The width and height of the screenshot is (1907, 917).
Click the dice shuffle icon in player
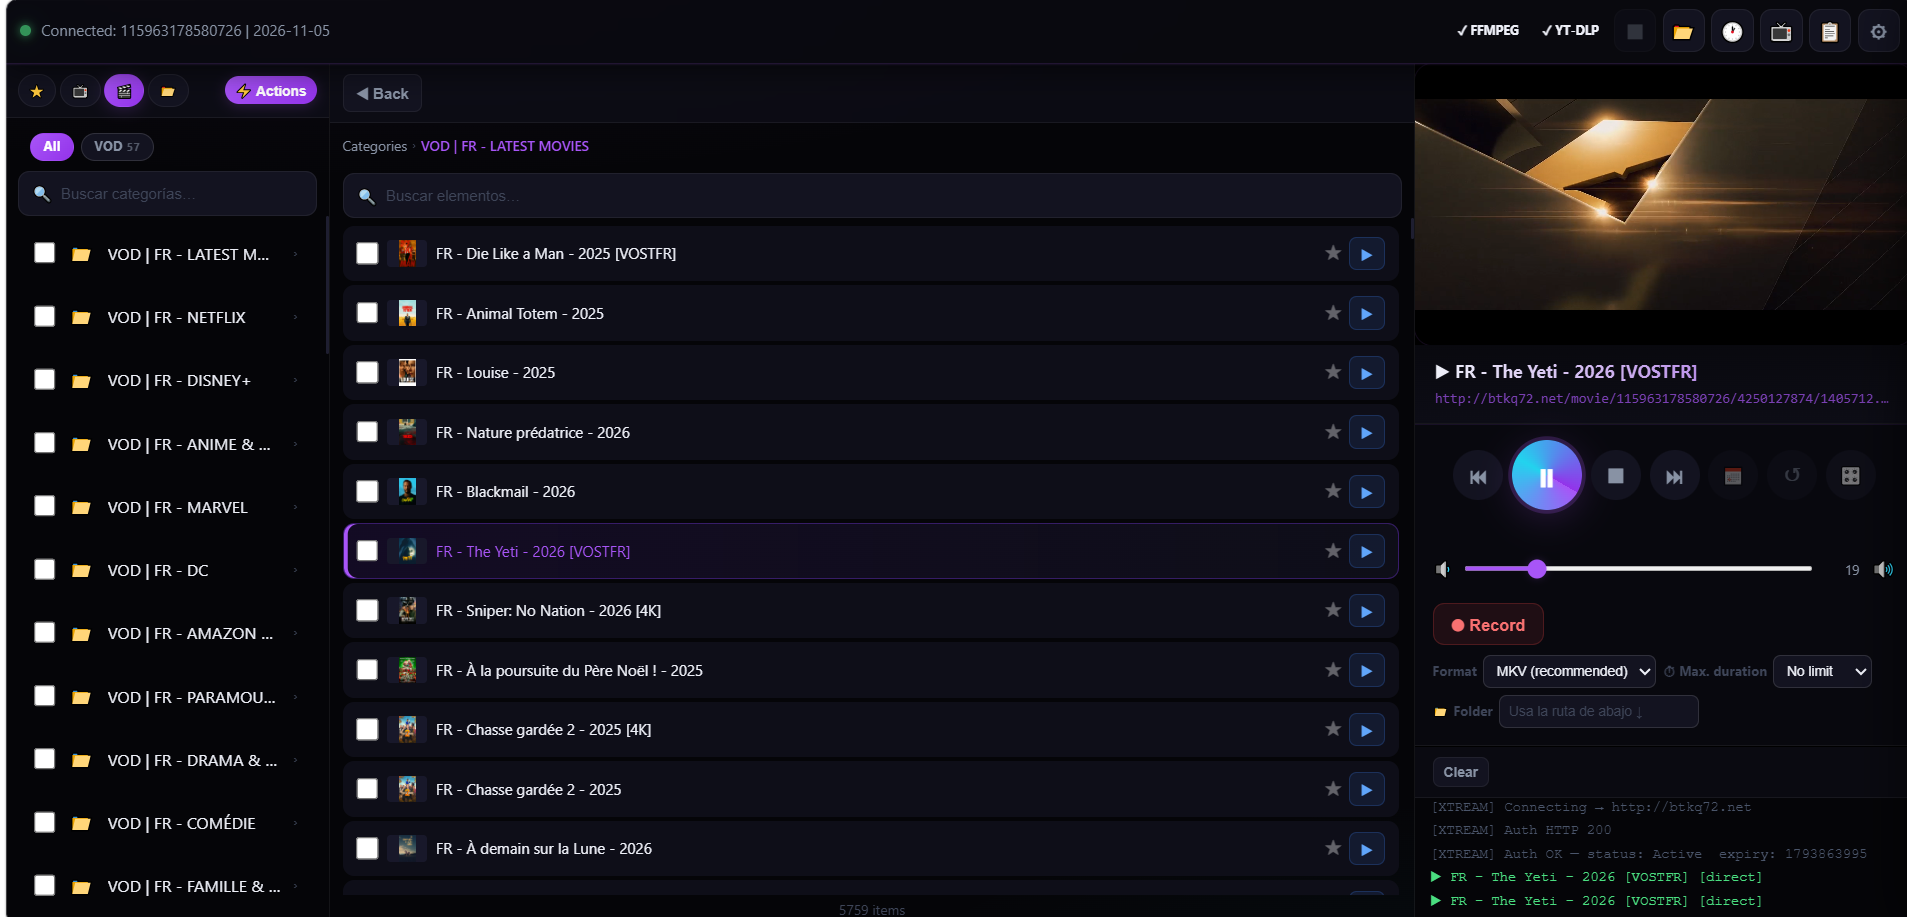click(1850, 476)
